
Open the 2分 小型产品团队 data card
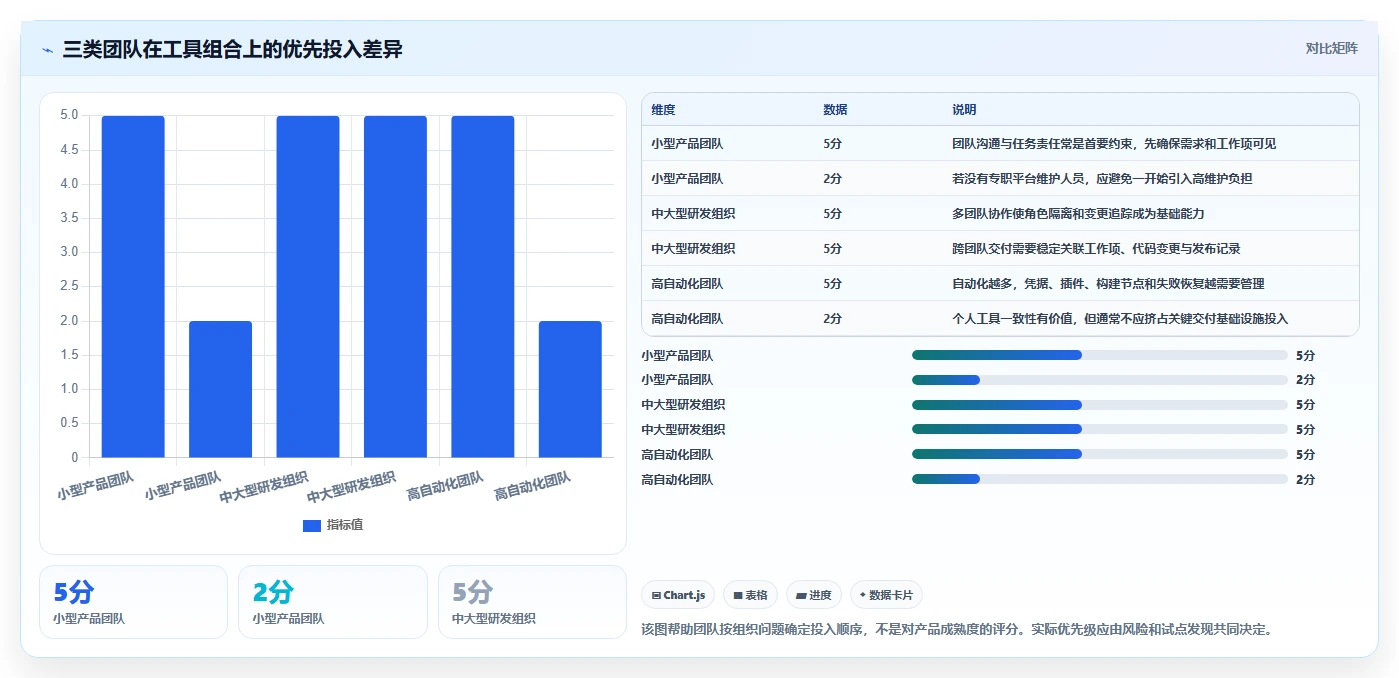coord(333,602)
